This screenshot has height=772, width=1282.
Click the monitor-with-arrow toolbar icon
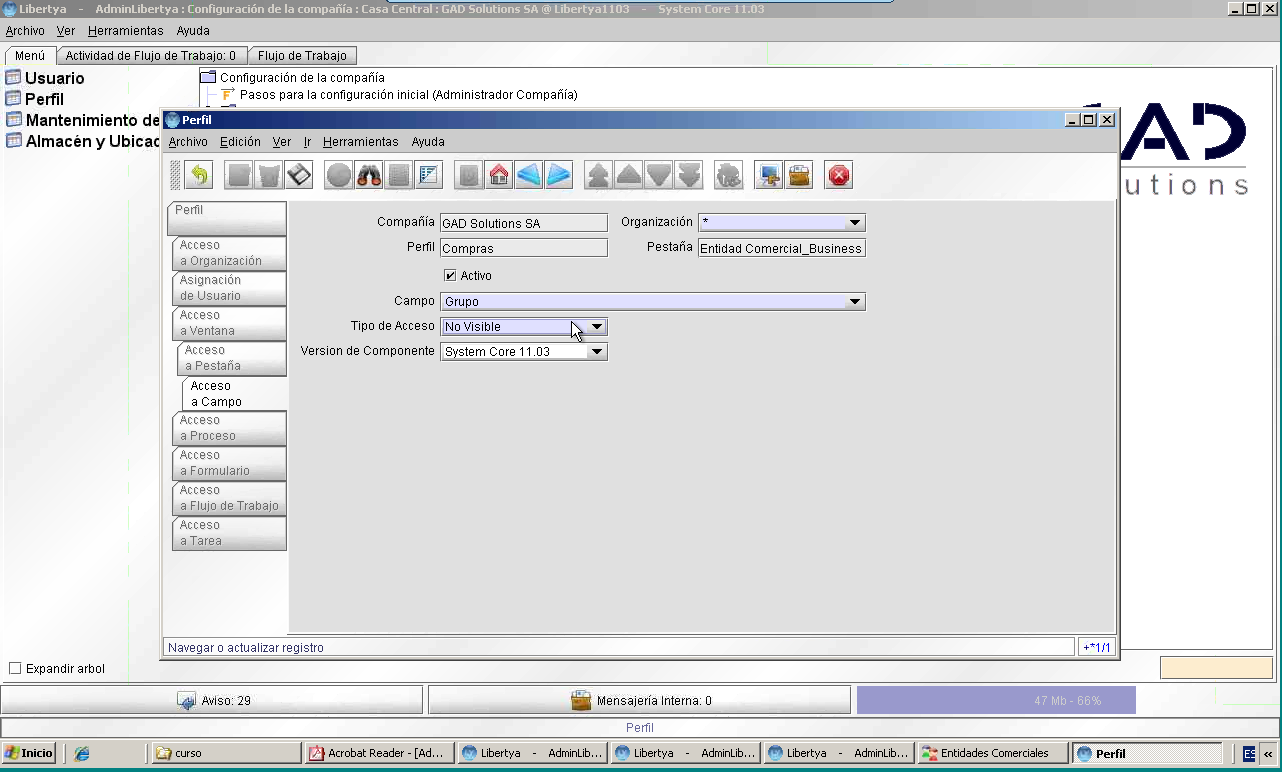point(769,176)
